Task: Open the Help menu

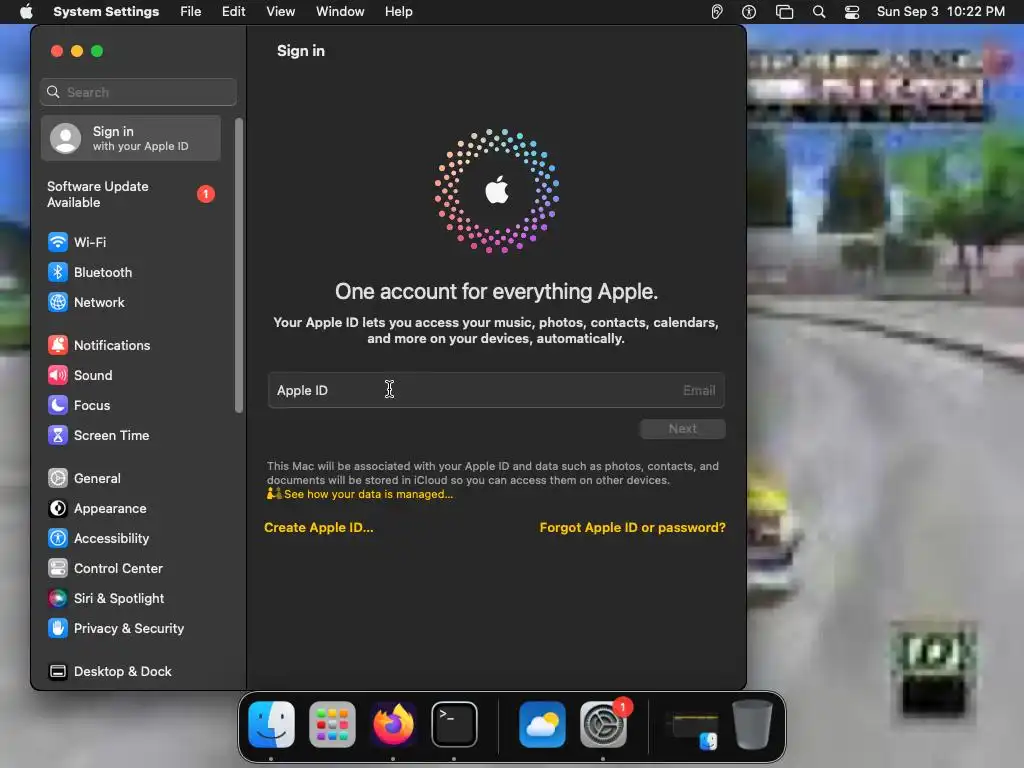Action: click(398, 12)
